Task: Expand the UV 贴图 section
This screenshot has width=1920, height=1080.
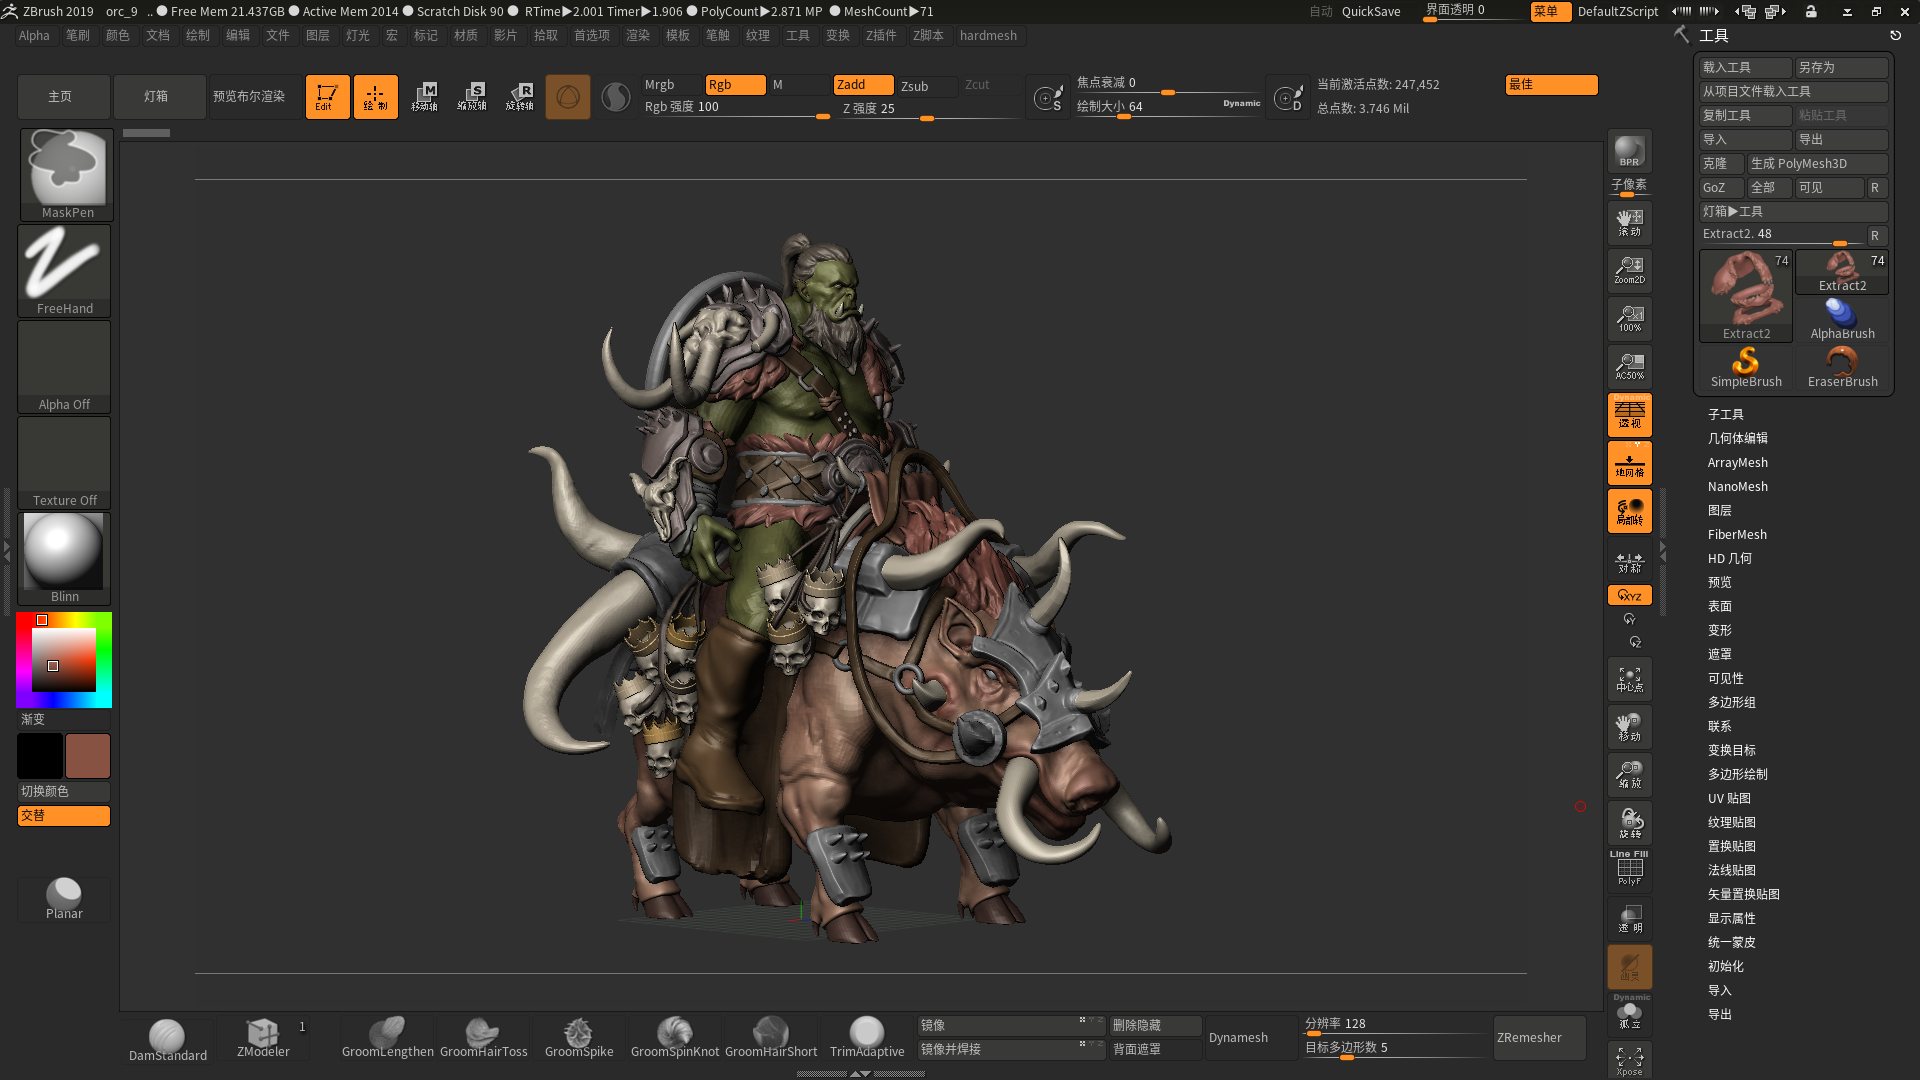Action: [1728, 798]
